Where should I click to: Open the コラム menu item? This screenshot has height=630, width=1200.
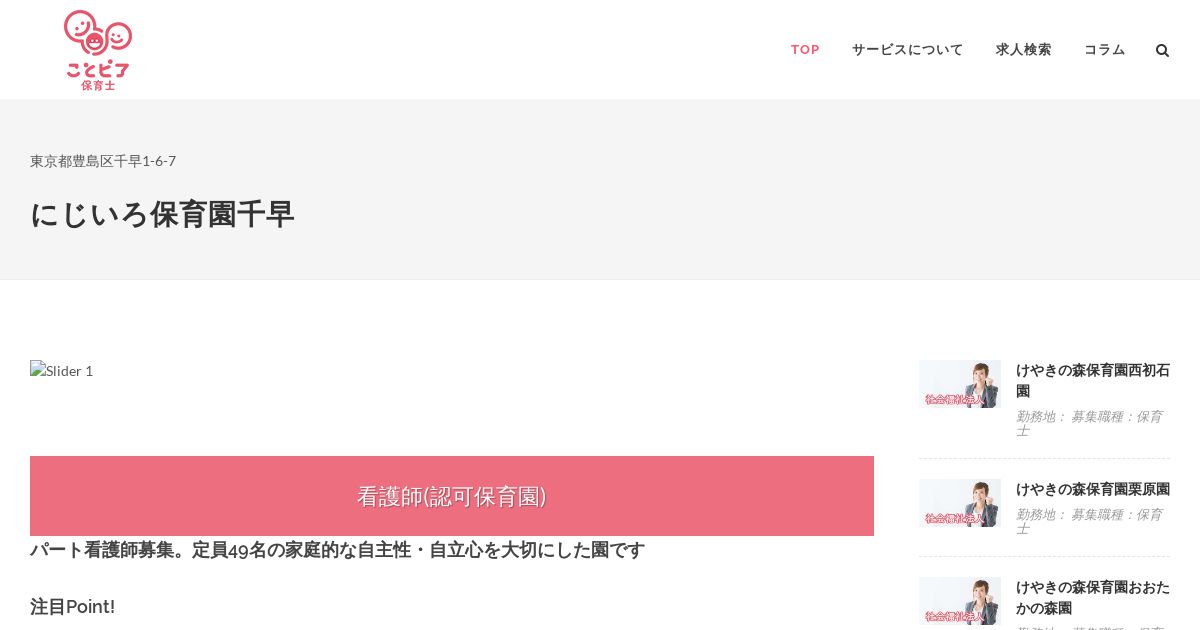tap(1104, 50)
